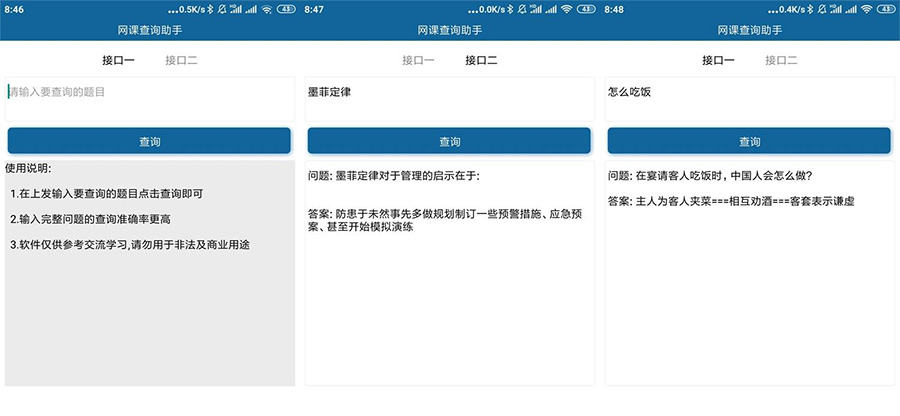Click question text 在宴请客人吃饭时
900x416 pixels.
tap(724, 177)
